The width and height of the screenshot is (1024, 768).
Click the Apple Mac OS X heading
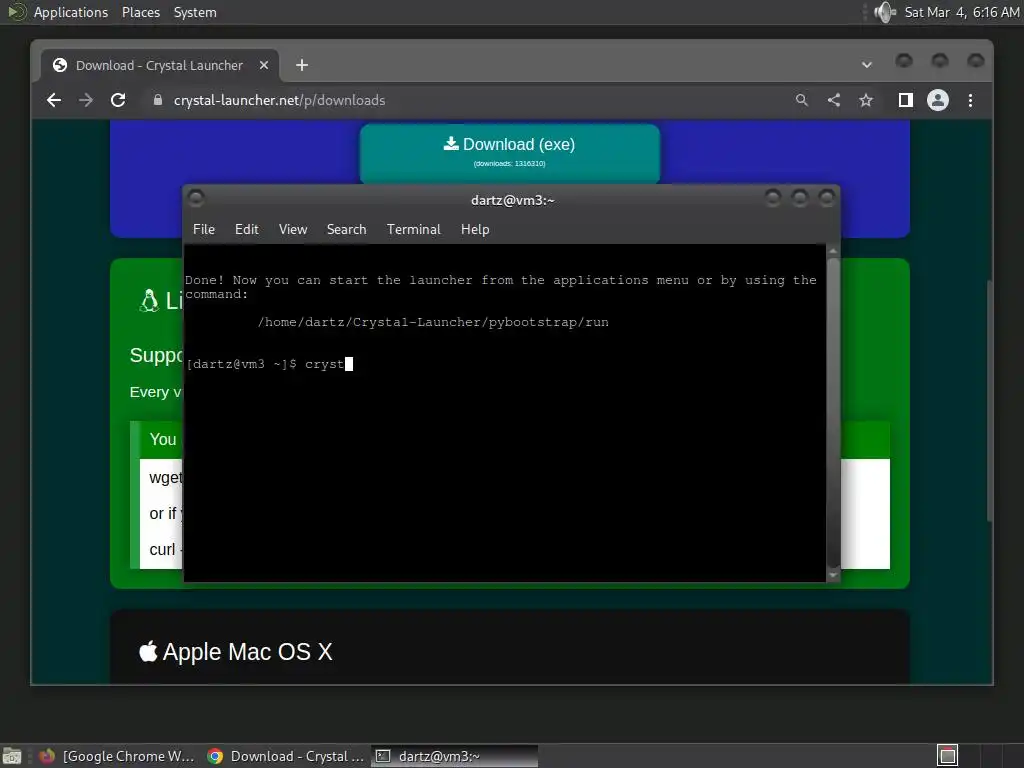(236, 652)
